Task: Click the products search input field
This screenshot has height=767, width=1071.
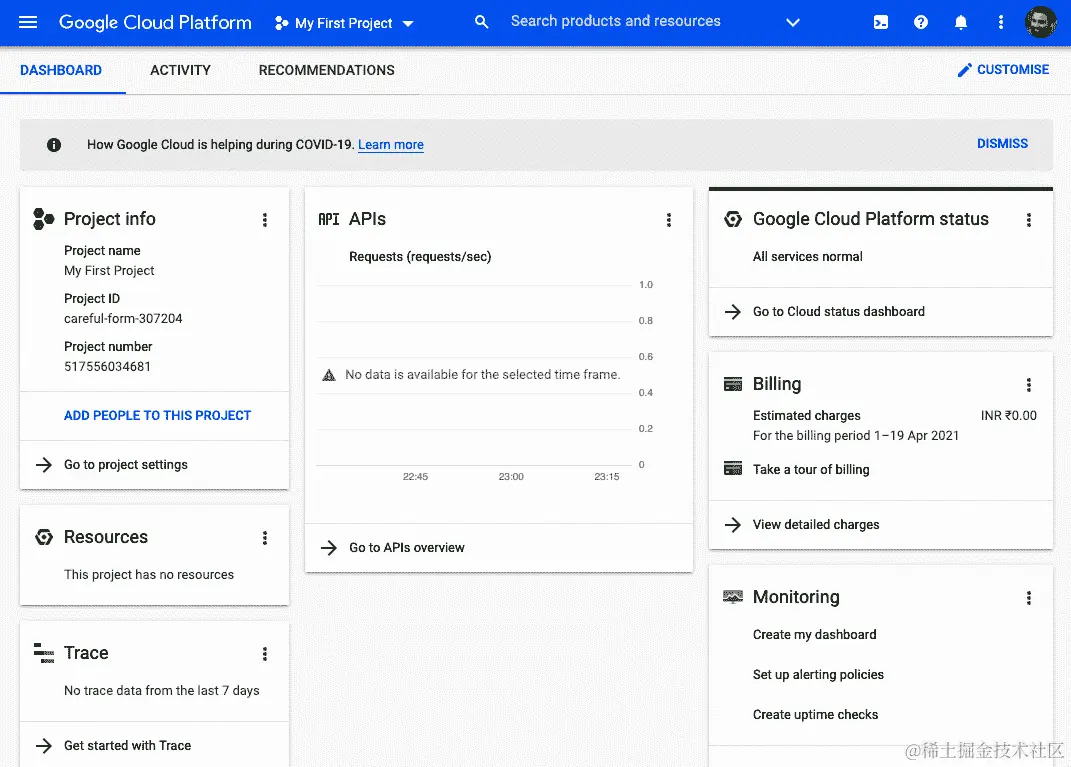Action: [615, 21]
